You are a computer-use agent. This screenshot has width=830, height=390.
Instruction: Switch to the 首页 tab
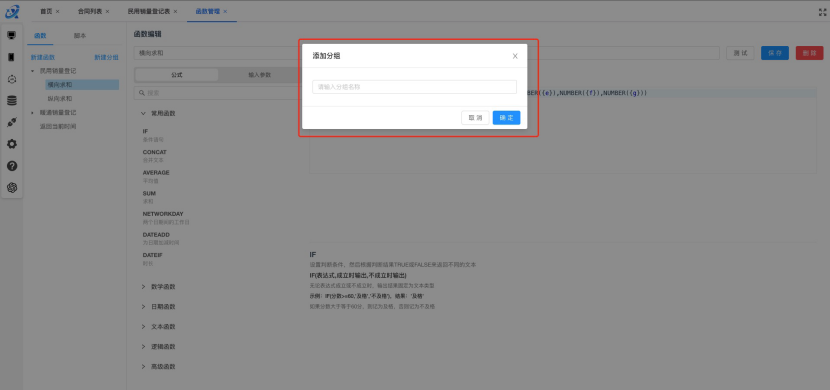pos(46,11)
